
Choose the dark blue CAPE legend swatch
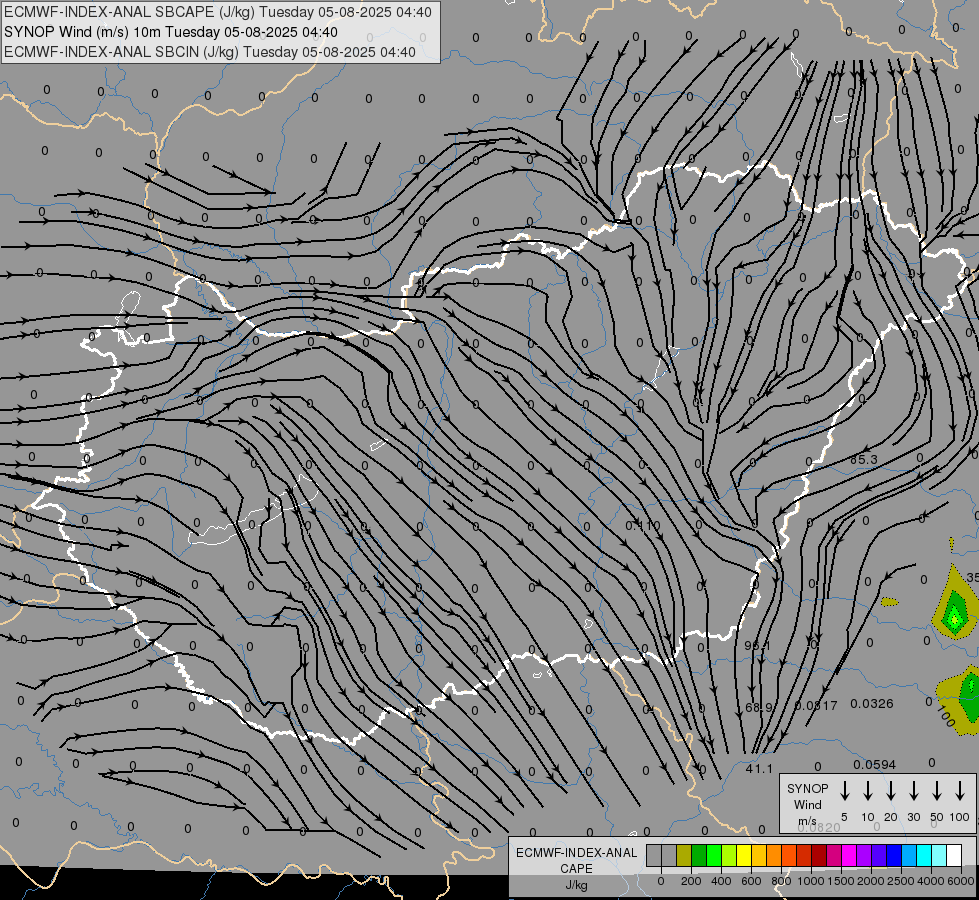tap(893, 856)
